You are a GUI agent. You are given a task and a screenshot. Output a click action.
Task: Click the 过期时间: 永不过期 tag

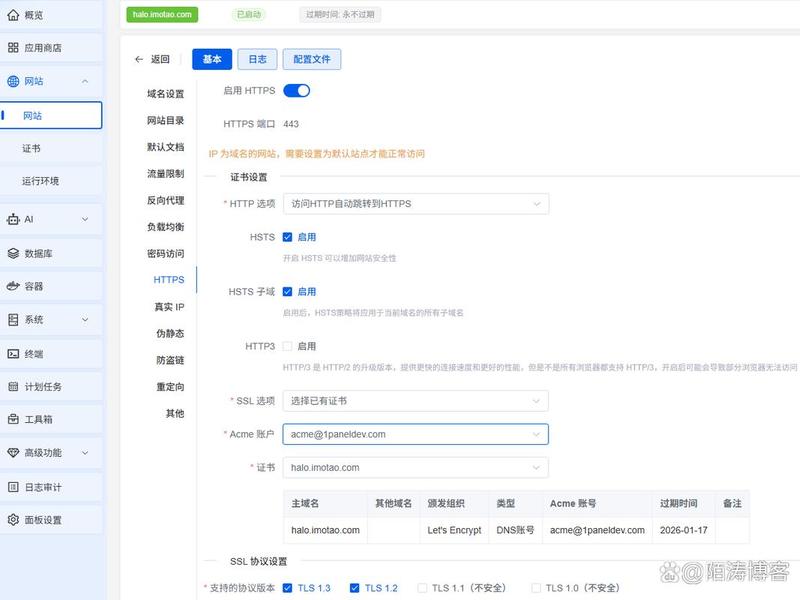(x=340, y=15)
